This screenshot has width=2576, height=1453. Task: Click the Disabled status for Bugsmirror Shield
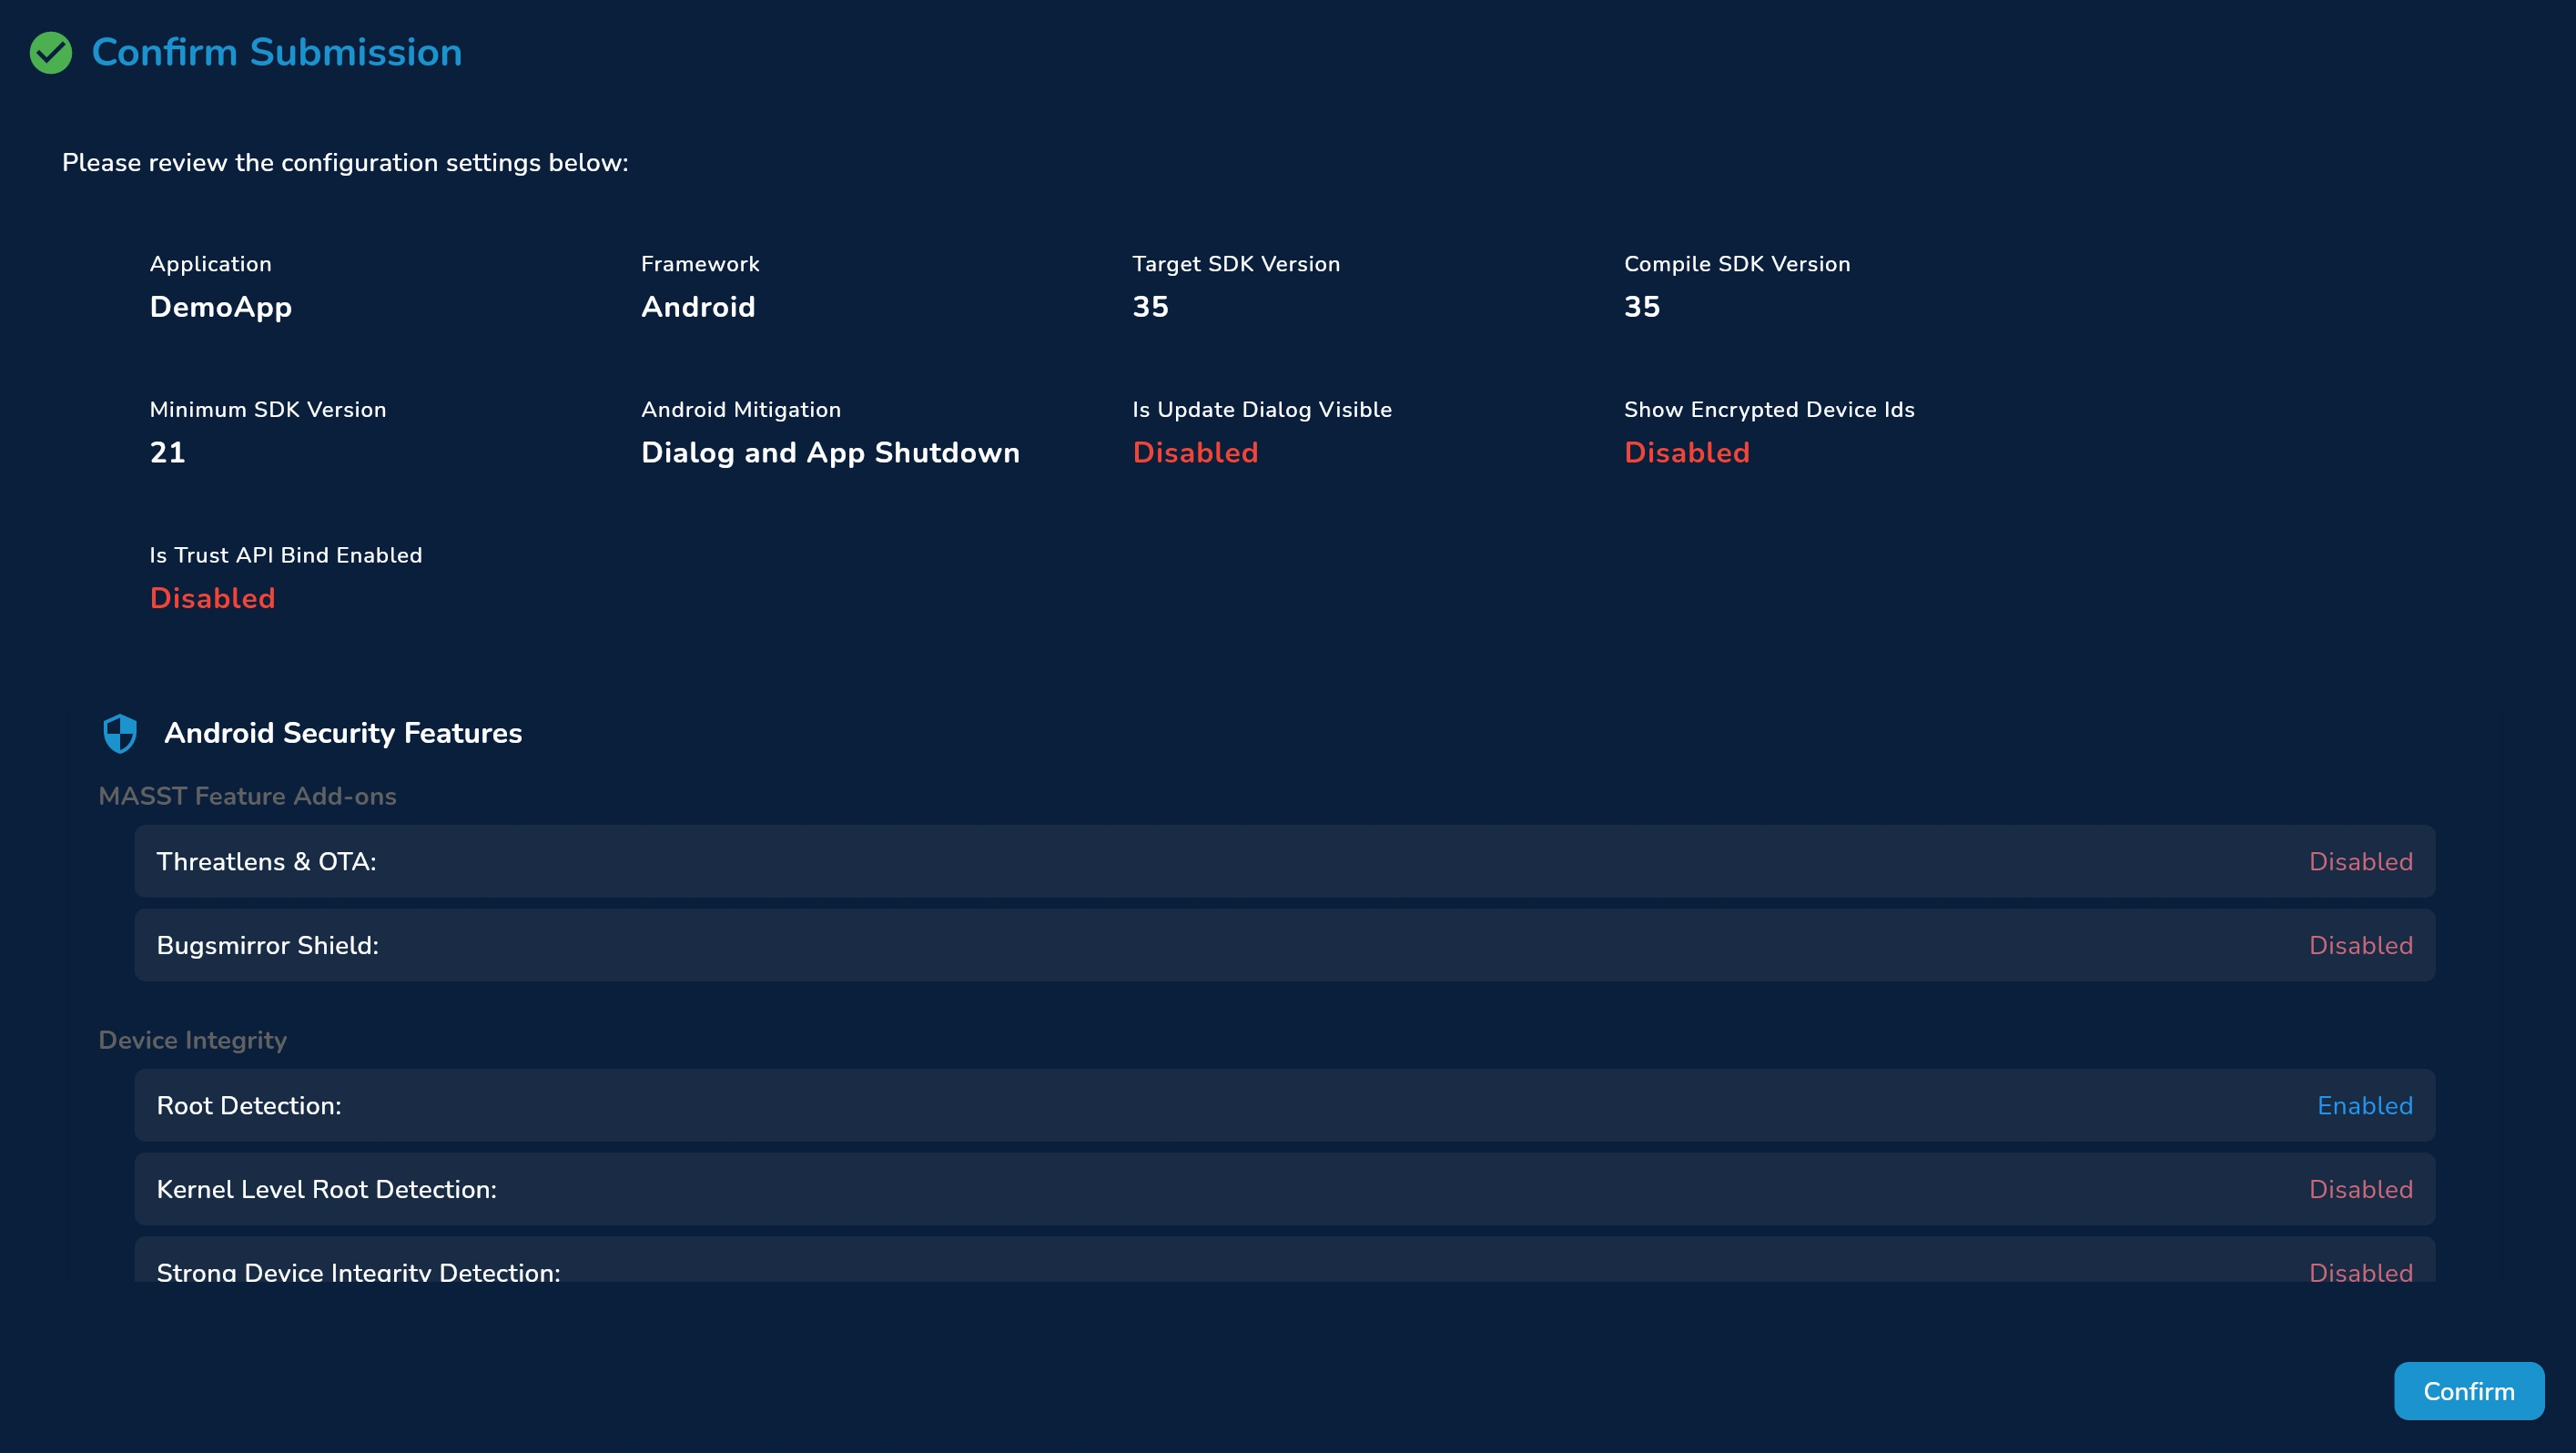pos(2360,946)
